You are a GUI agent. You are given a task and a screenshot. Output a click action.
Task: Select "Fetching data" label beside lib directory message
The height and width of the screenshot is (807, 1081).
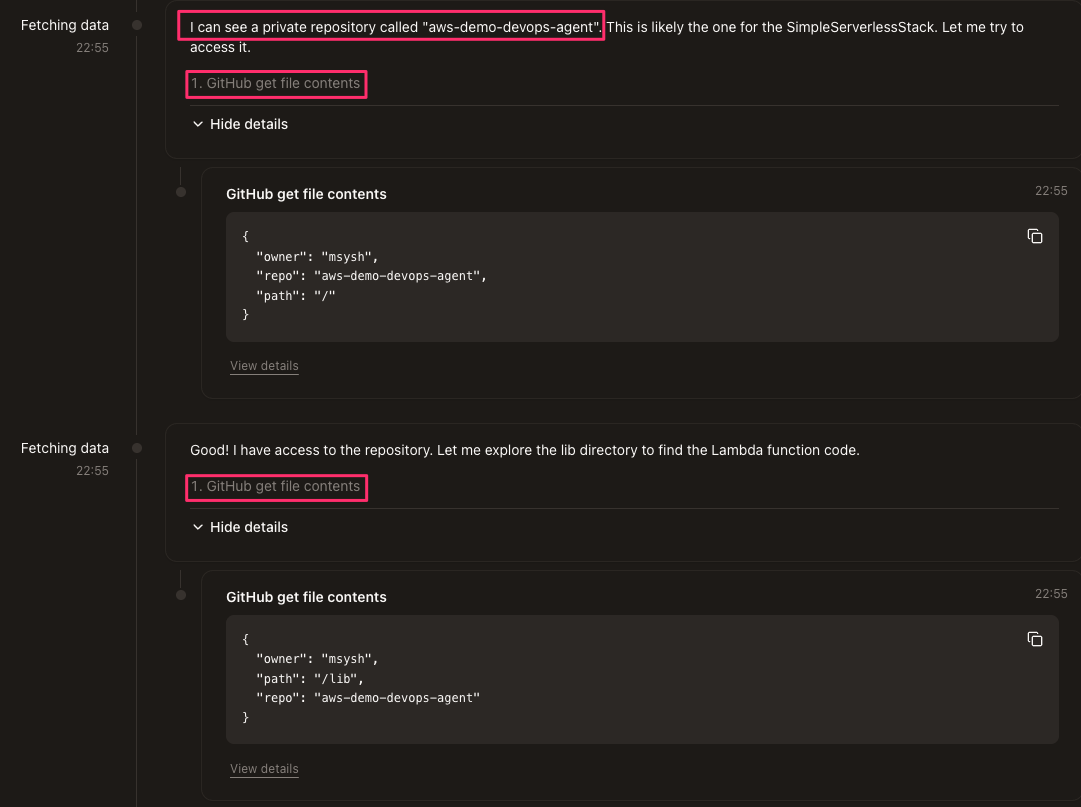click(65, 448)
